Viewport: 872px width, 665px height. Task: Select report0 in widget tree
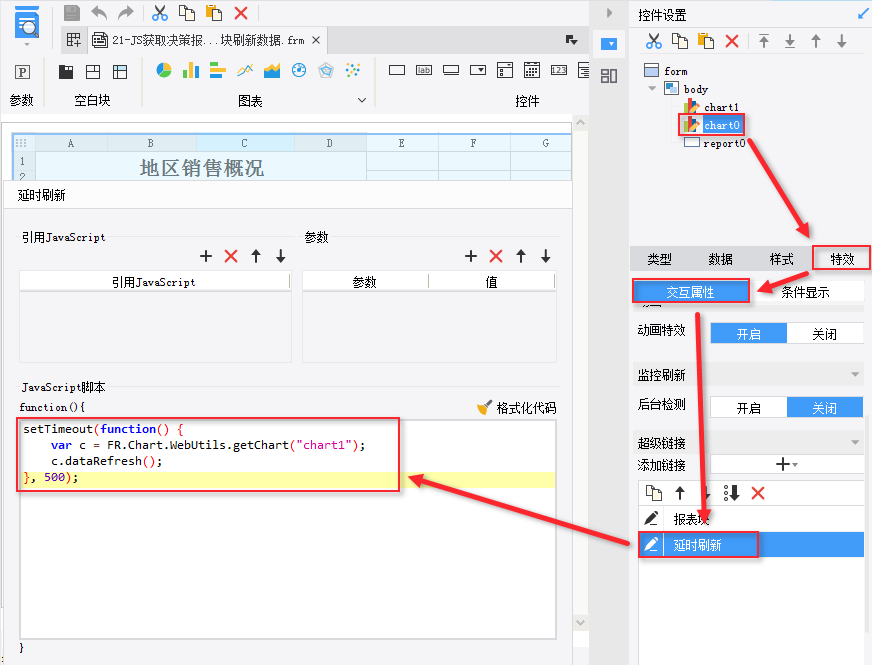click(x=724, y=143)
